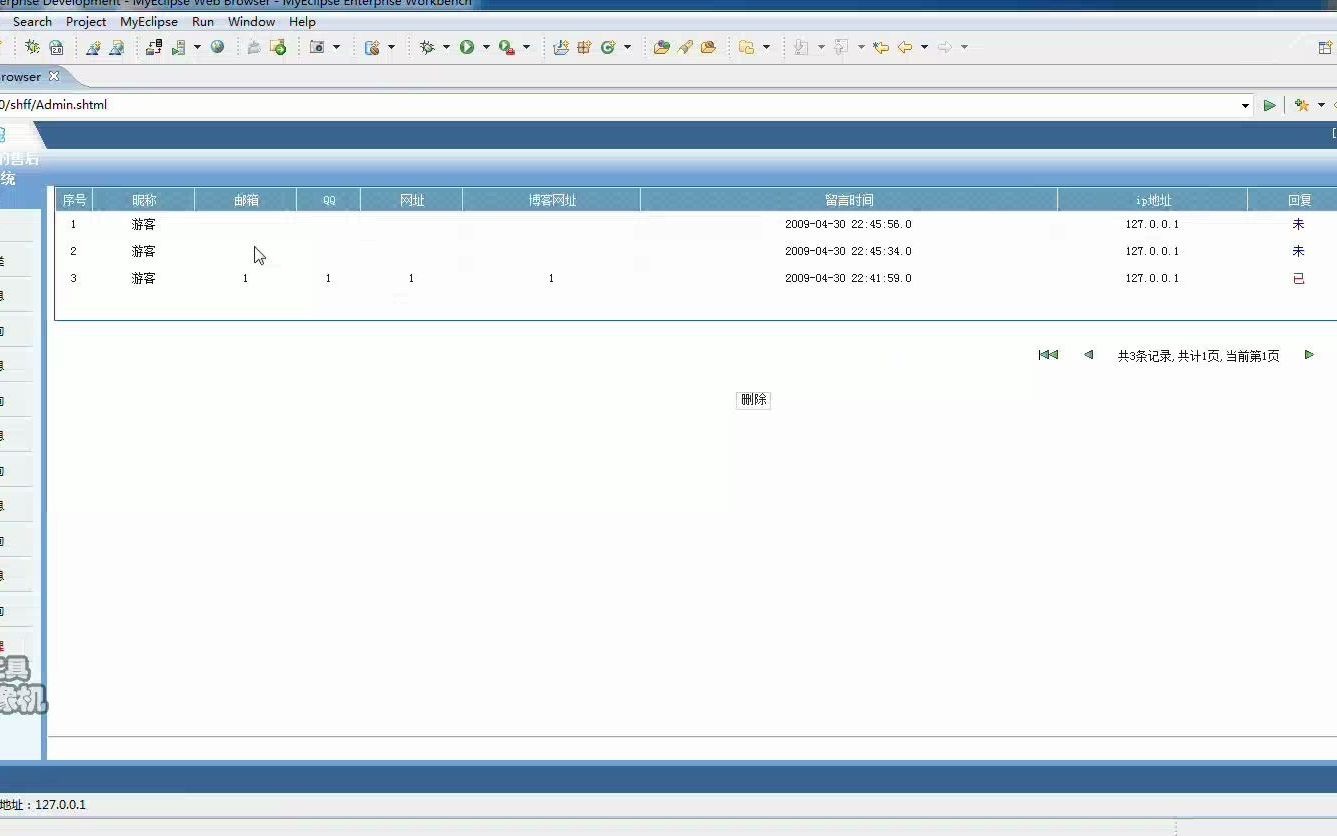Click the camera snapshot toolbar icon
The image size is (1337, 836).
[317, 47]
